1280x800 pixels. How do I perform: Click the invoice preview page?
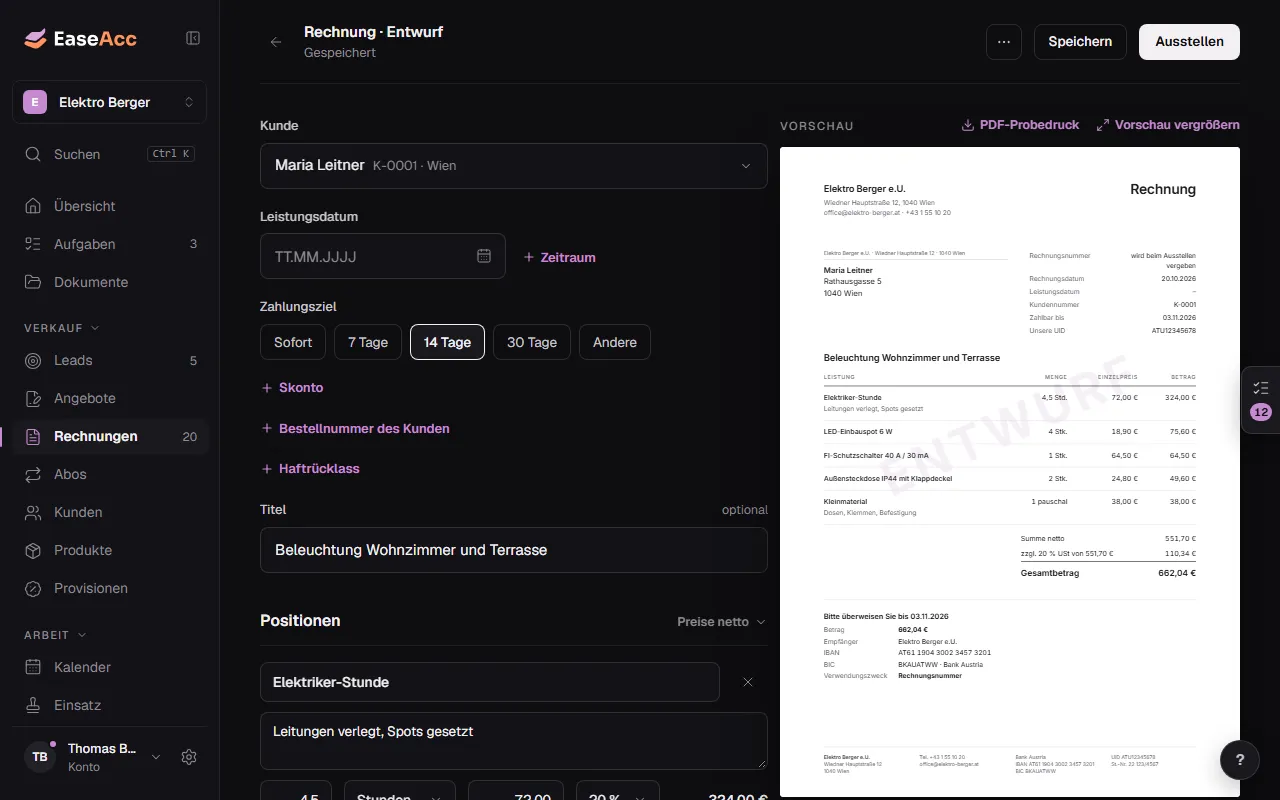(1010, 472)
